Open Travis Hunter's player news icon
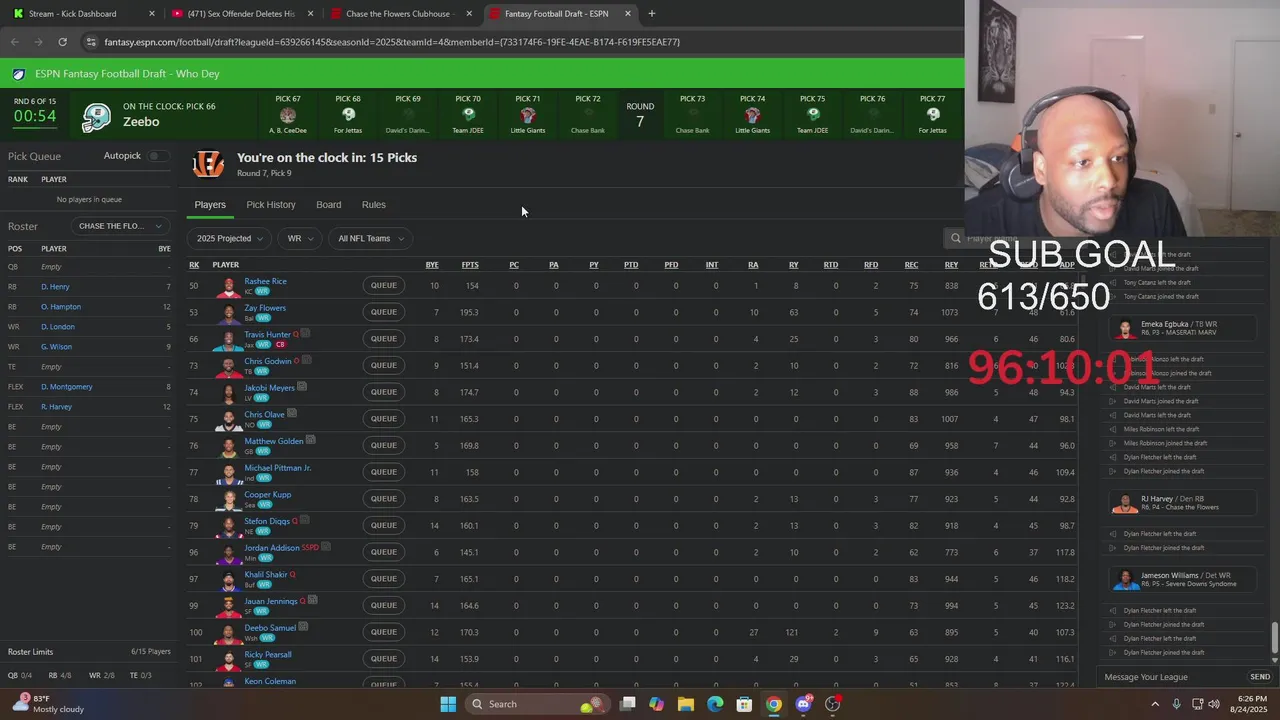This screenshot has height=720, width=1280. click(x=305, y=333)
